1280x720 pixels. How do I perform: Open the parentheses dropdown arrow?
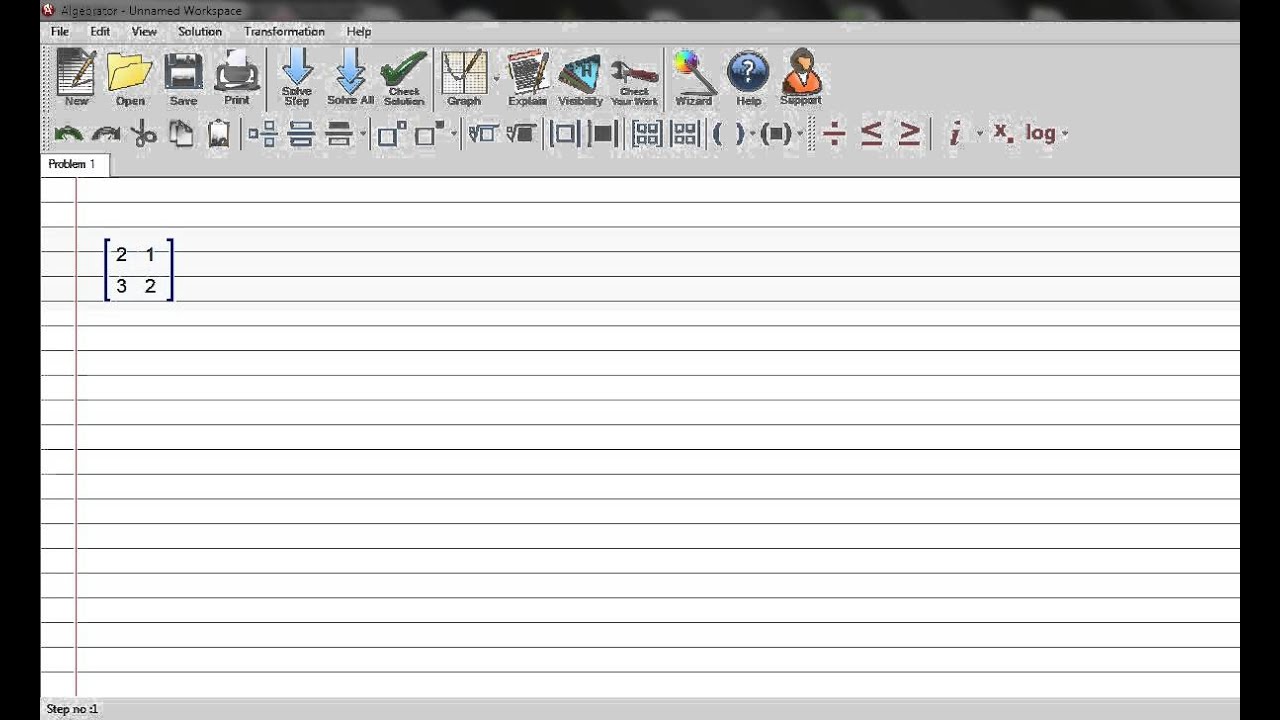pos(753,134)
